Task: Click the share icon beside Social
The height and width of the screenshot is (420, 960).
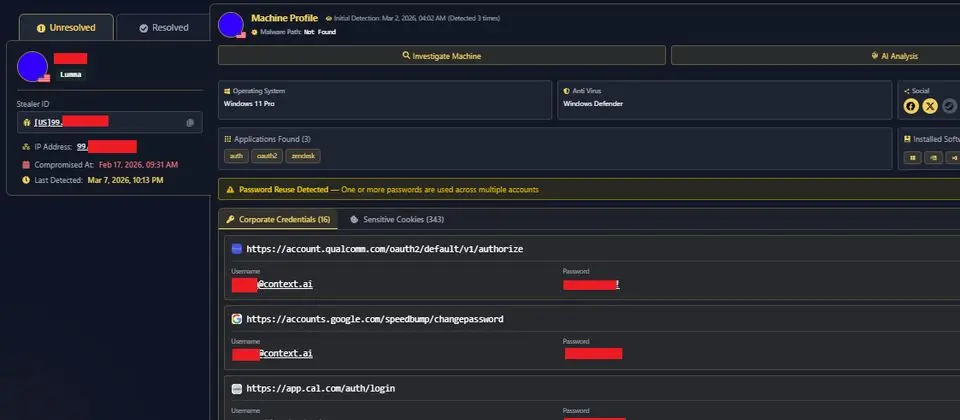Action: click(x=907, y=91)
